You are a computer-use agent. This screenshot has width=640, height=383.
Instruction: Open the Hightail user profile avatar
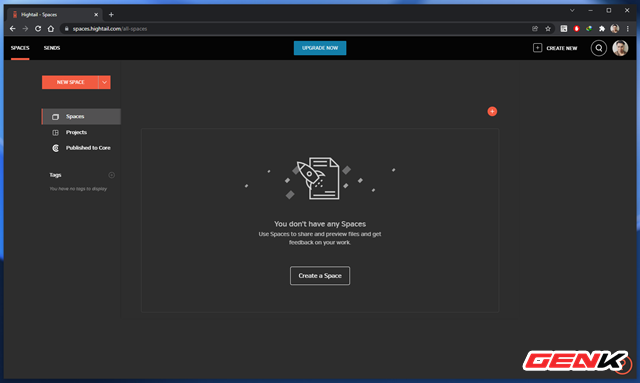click(x=620, y=48)
